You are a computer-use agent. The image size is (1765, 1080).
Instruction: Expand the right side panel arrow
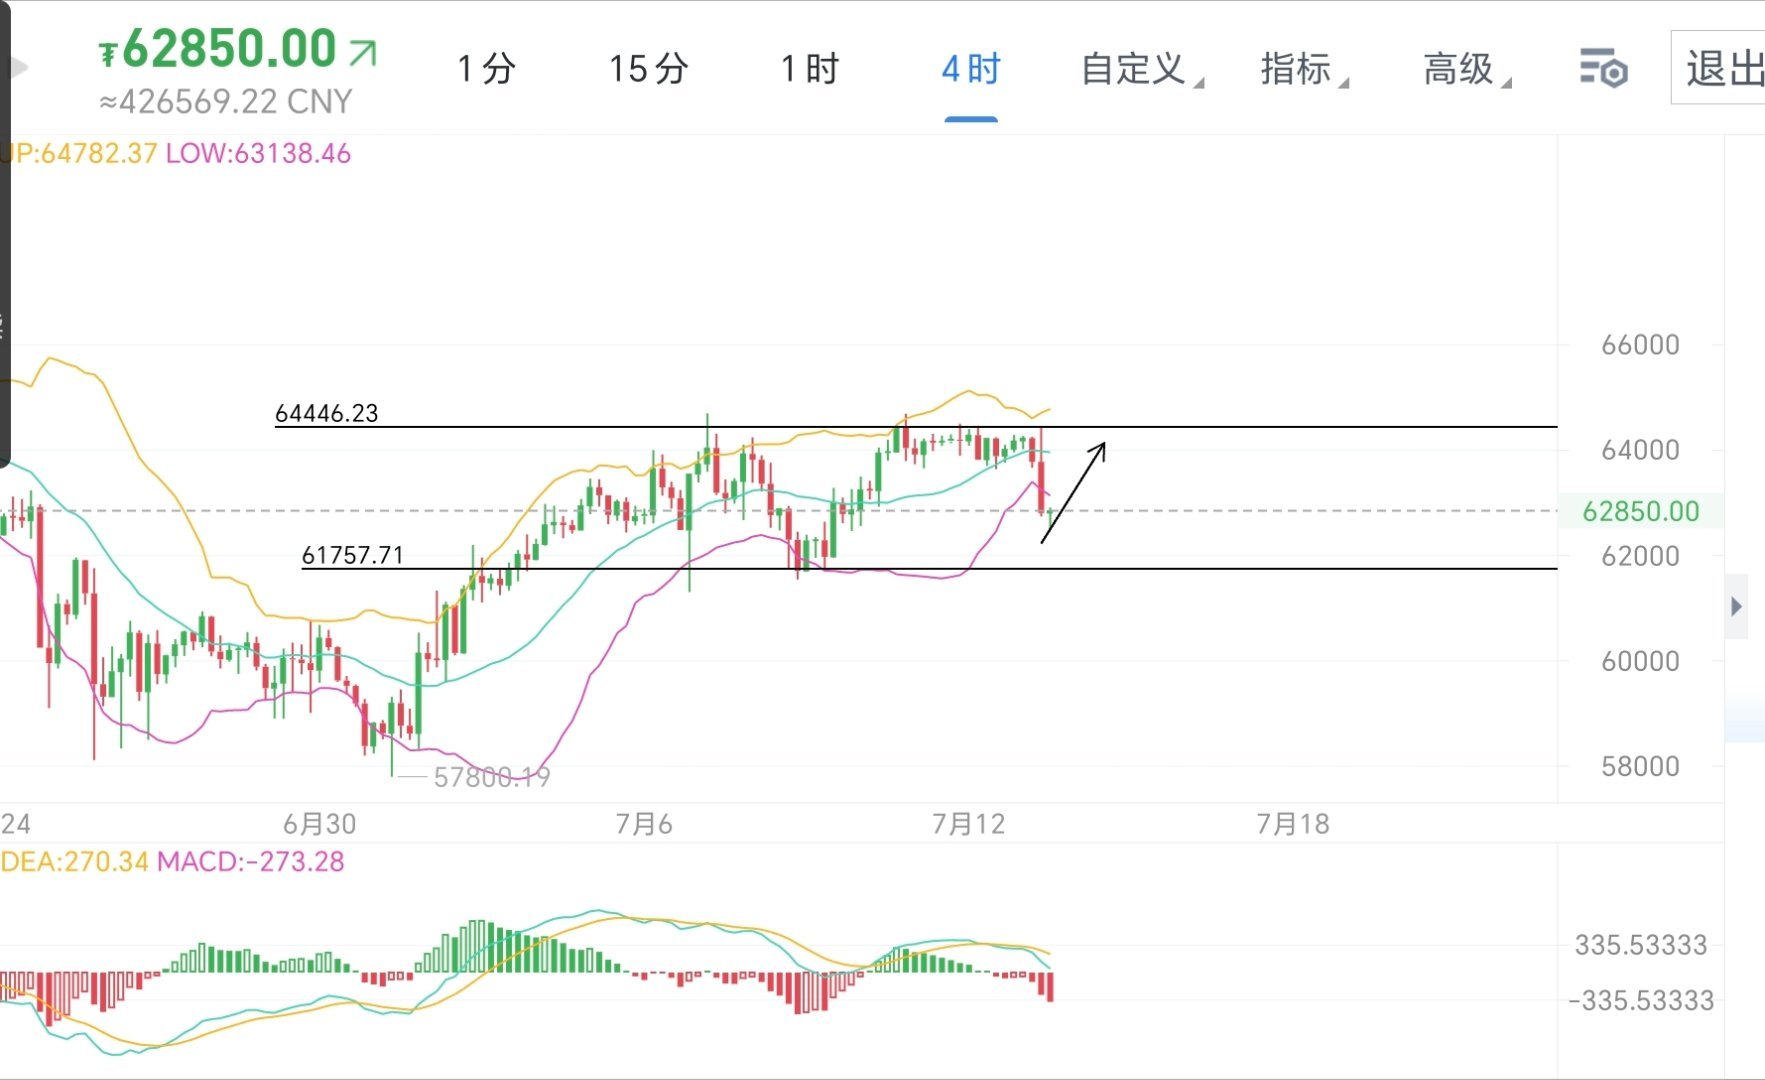coord(1736,606)
